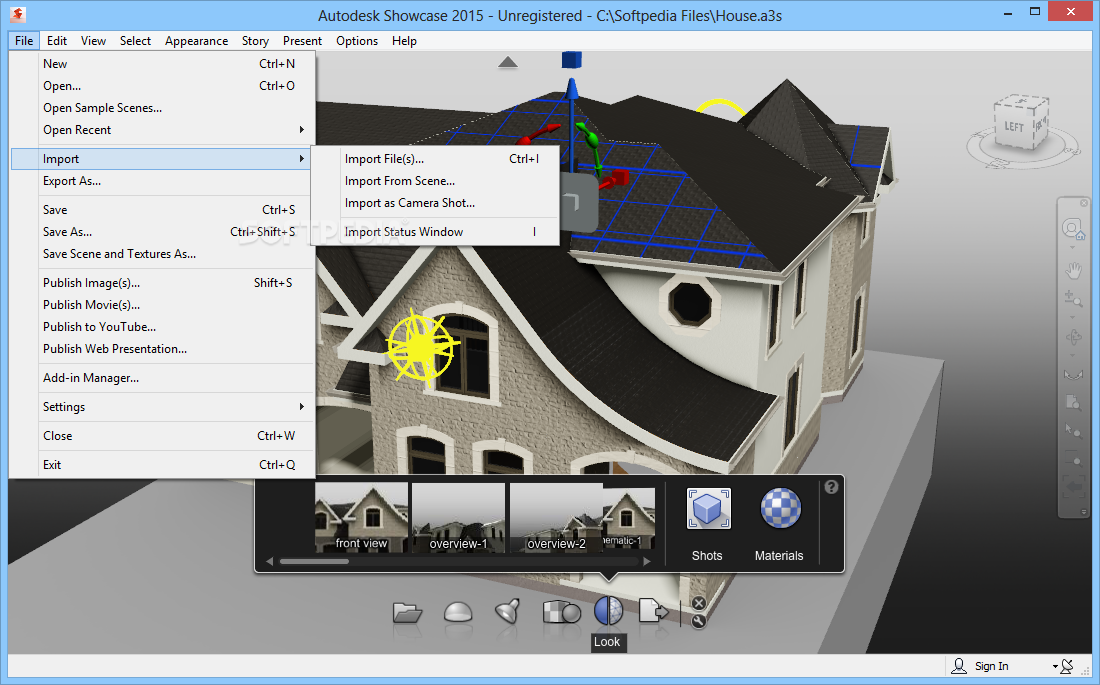This screenshot has width=1100, height=685.
Task: Click the Look half-sphere icon
Action: pos(608,611)
